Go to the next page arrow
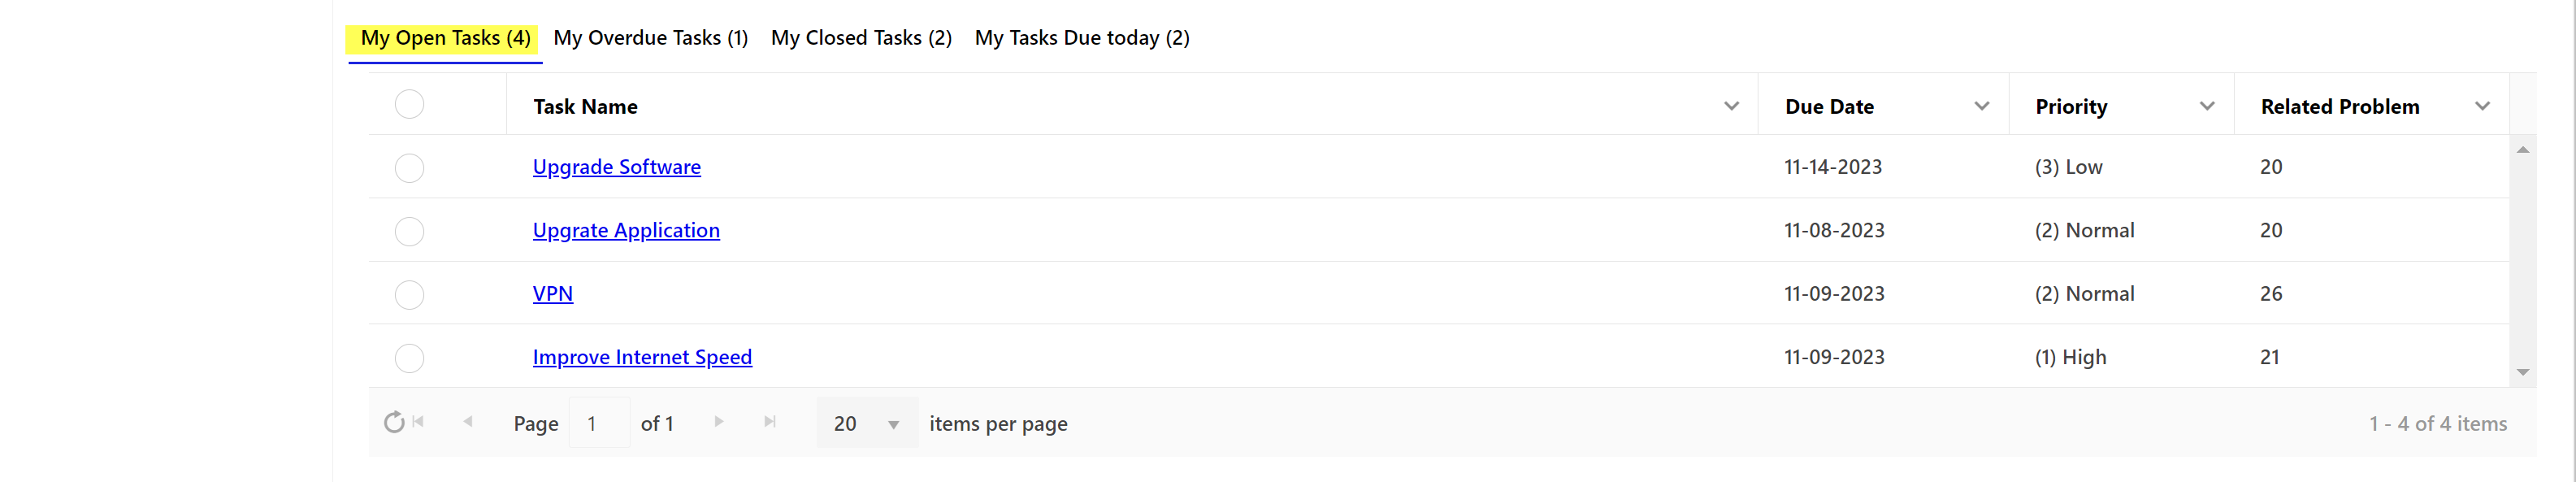 click(718, 422)
